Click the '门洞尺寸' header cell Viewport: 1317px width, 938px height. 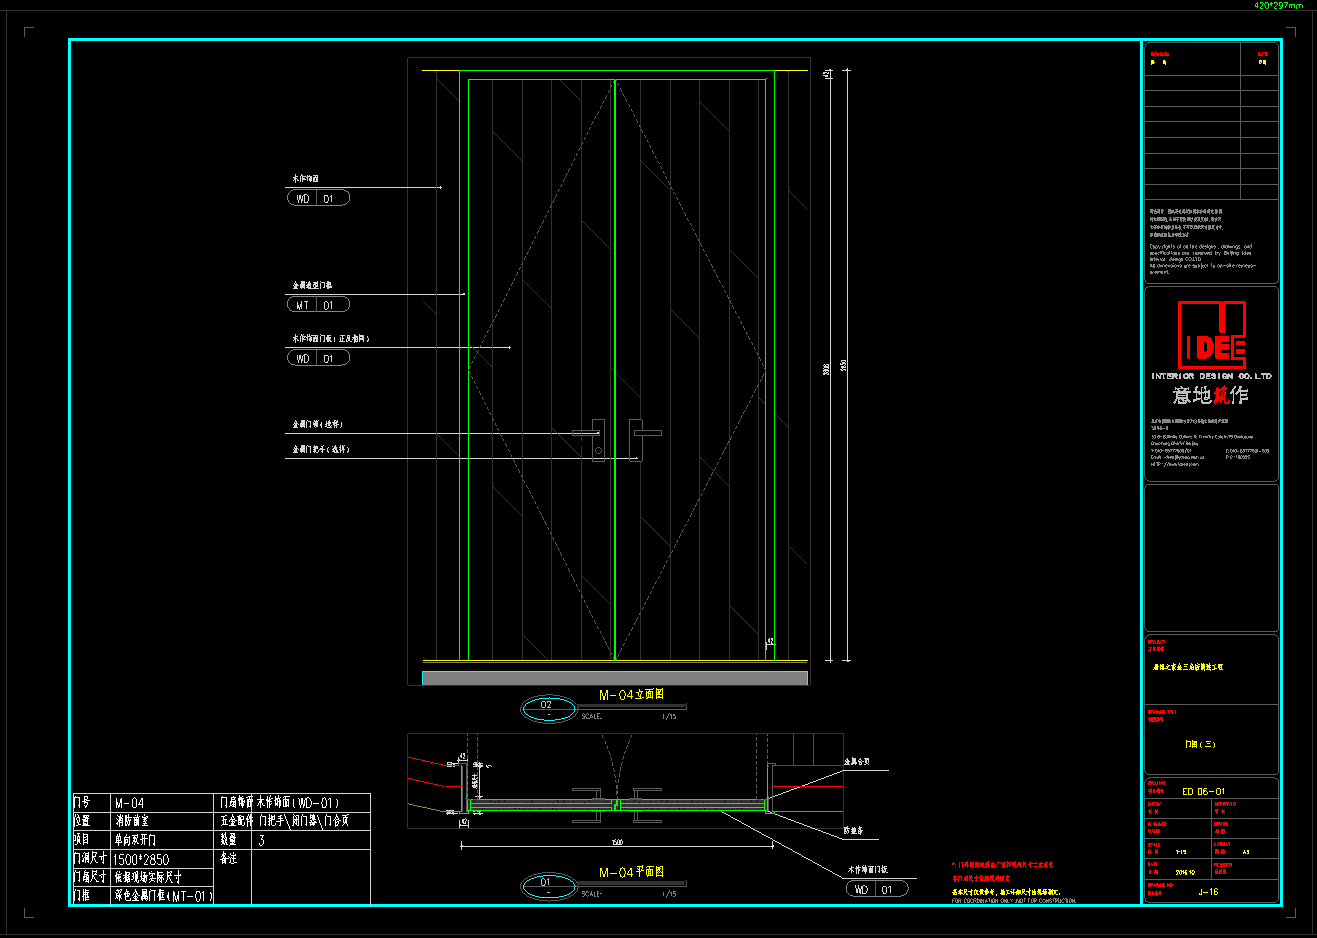pyautogui.click(x=90, y=859)
